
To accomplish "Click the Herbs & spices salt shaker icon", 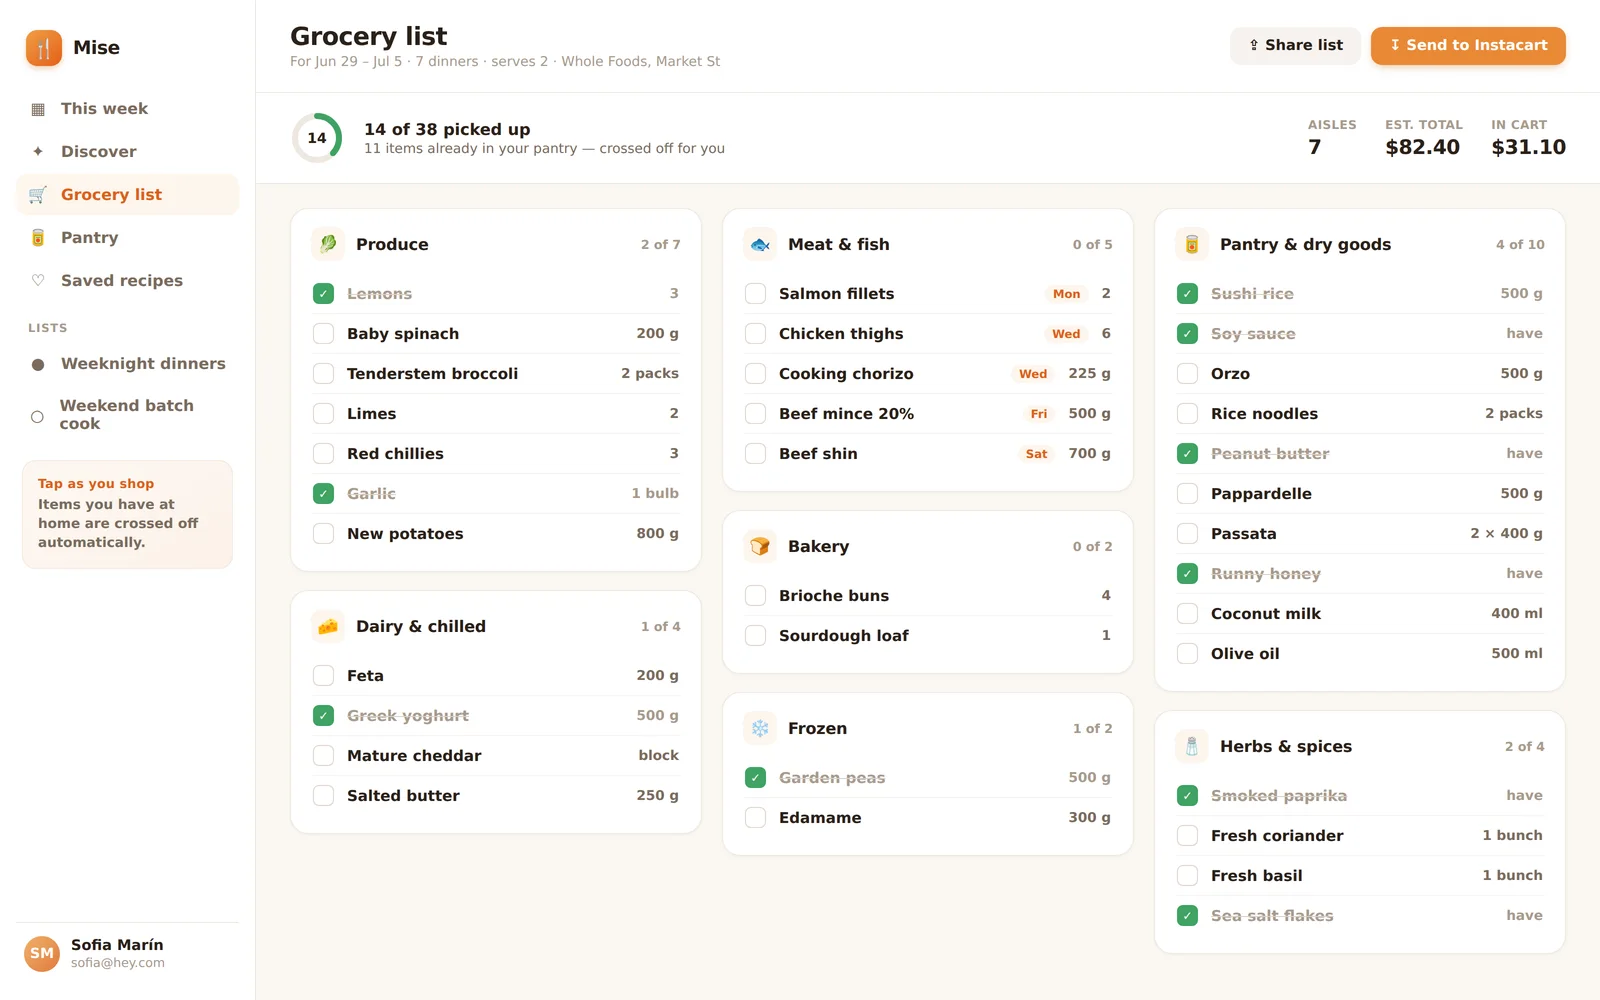I will [x=1192, y=746].
